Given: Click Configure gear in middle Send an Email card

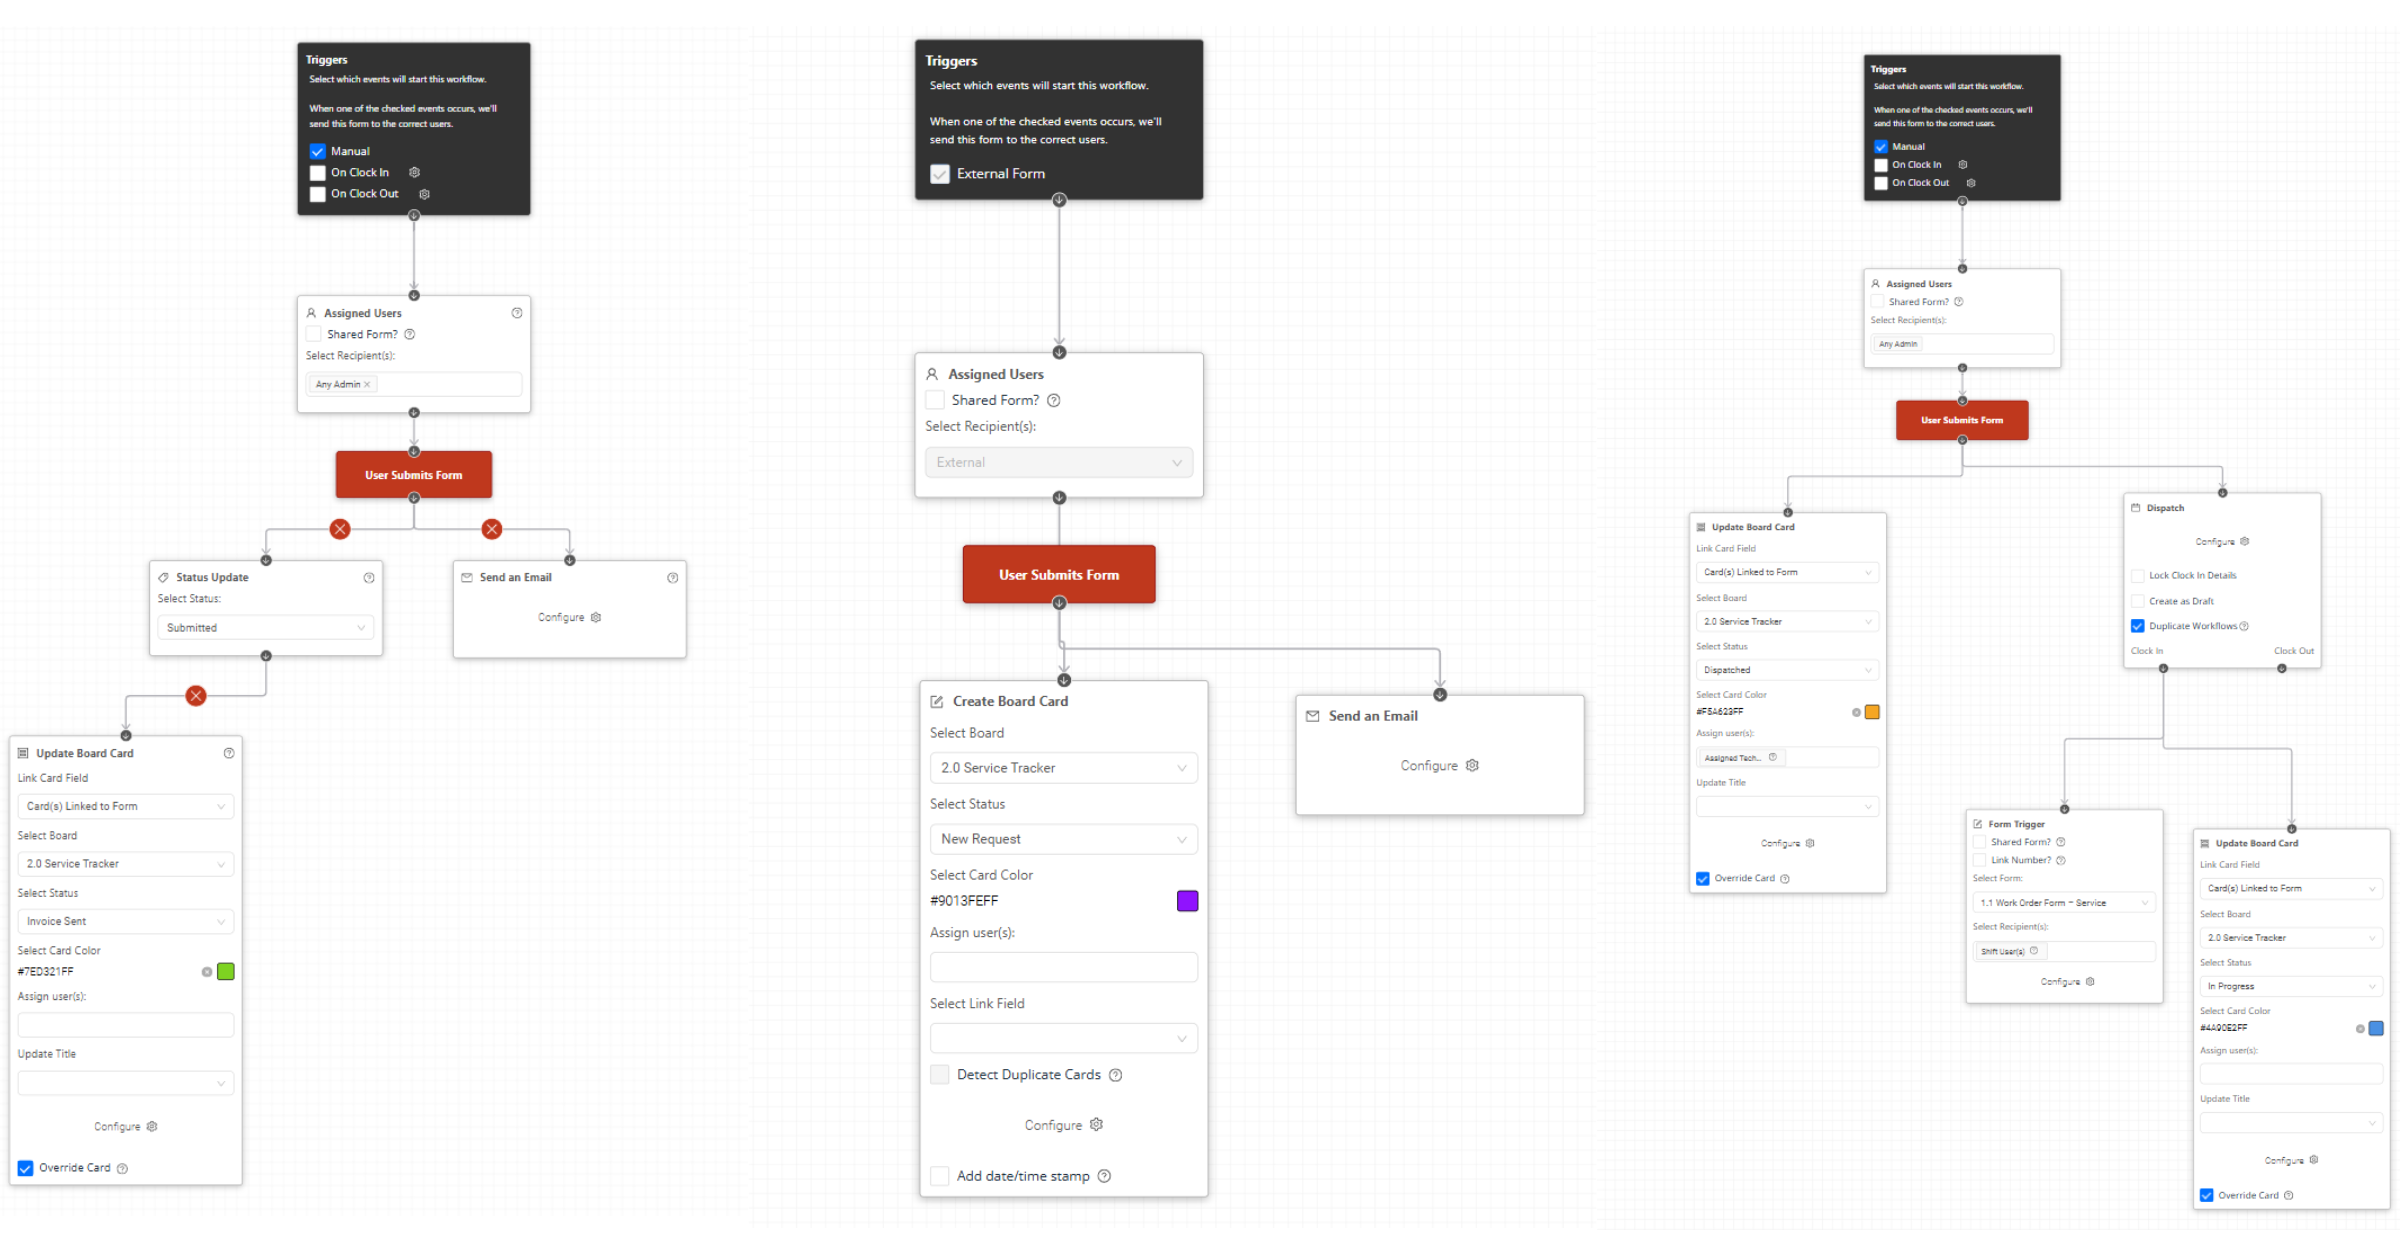Looking at the screenshot, I should point(1472,765).
